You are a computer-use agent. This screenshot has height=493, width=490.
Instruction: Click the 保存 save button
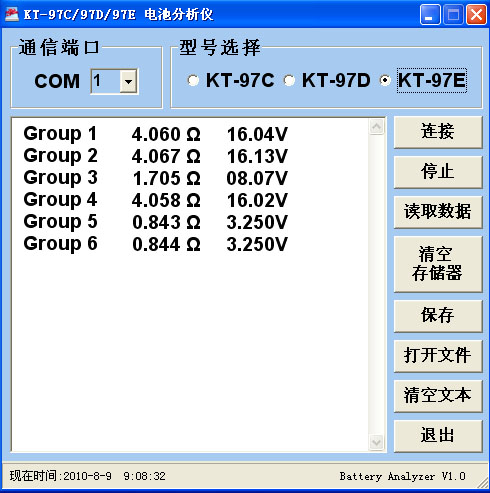pyautogui.click(x=438, y=316)
